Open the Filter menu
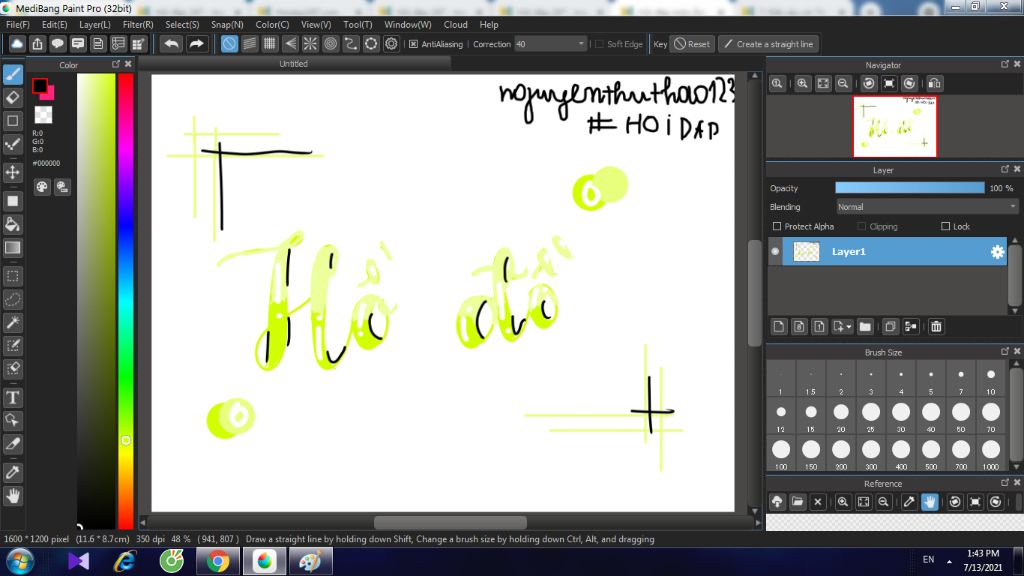 [x=138, y=24]
